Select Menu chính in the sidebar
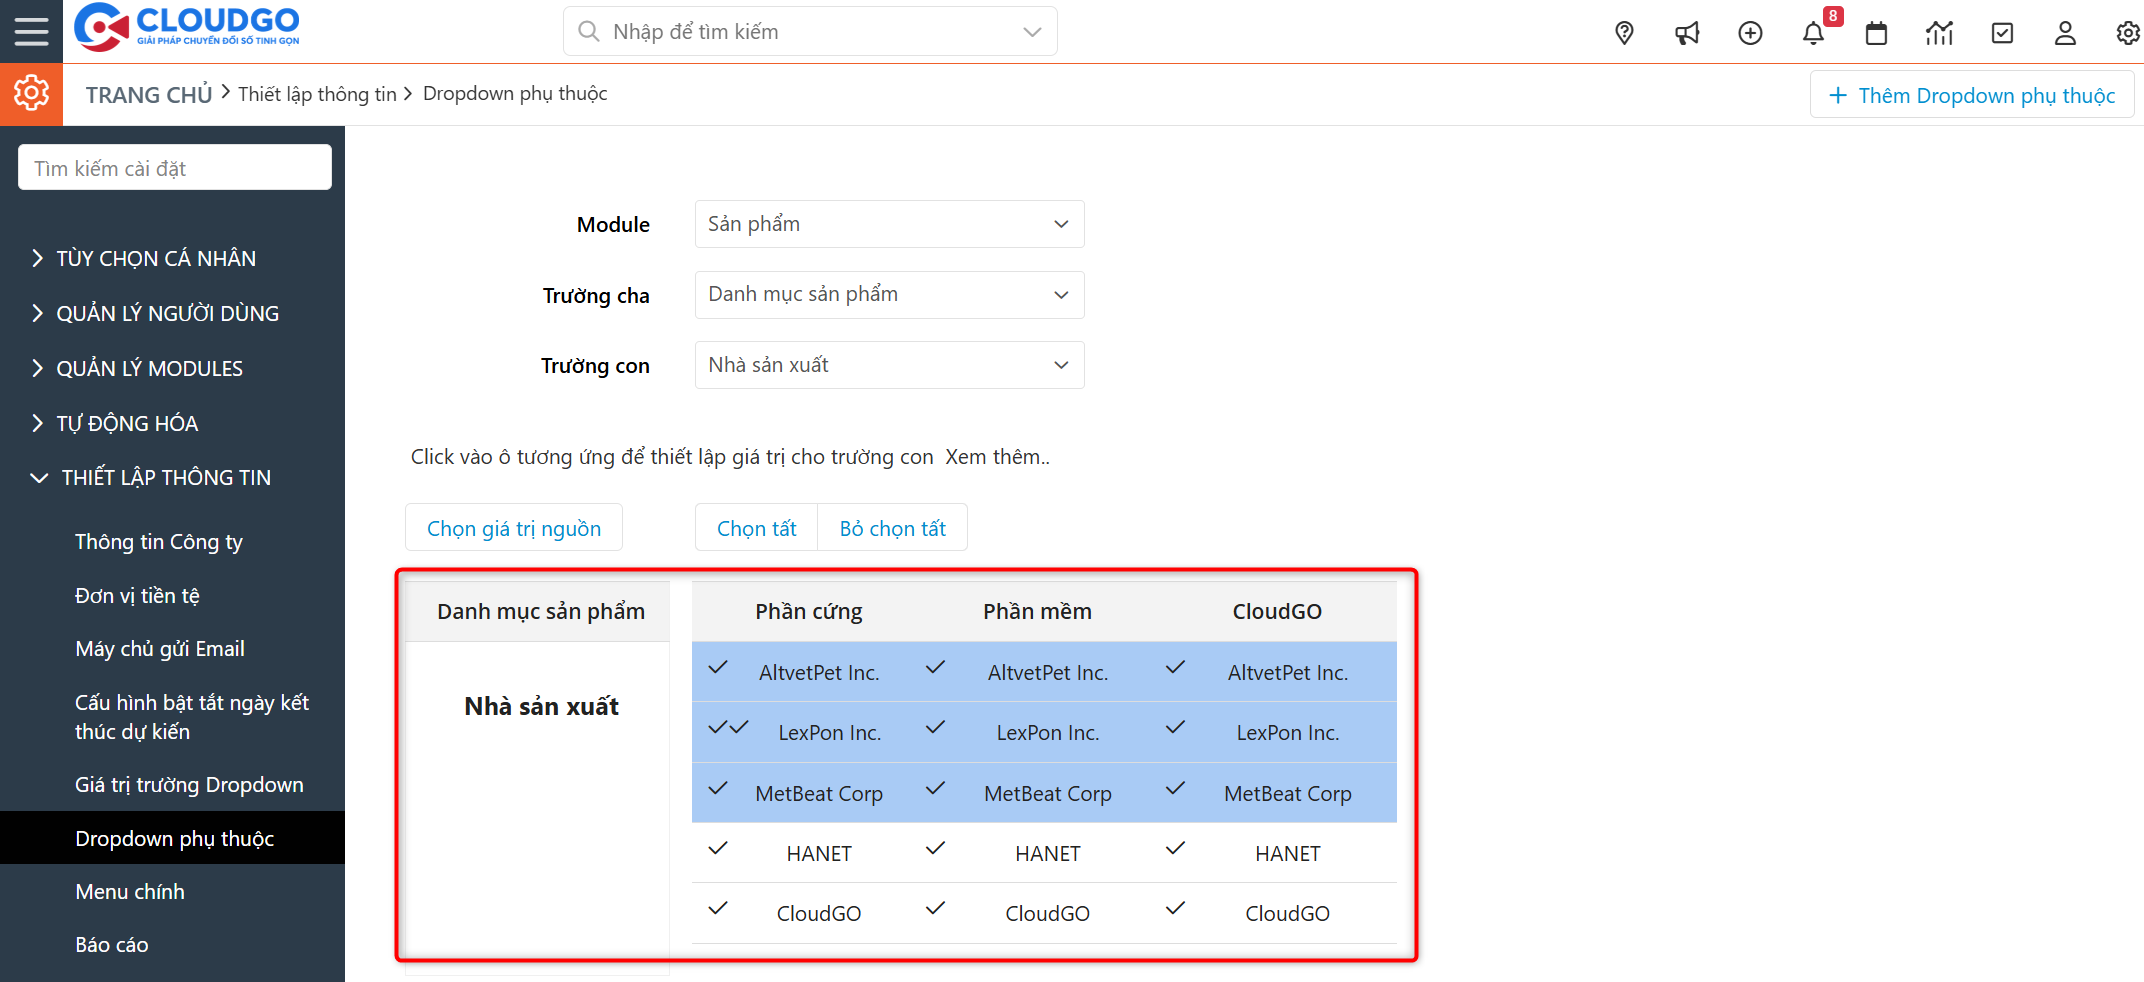 [129, 891]
